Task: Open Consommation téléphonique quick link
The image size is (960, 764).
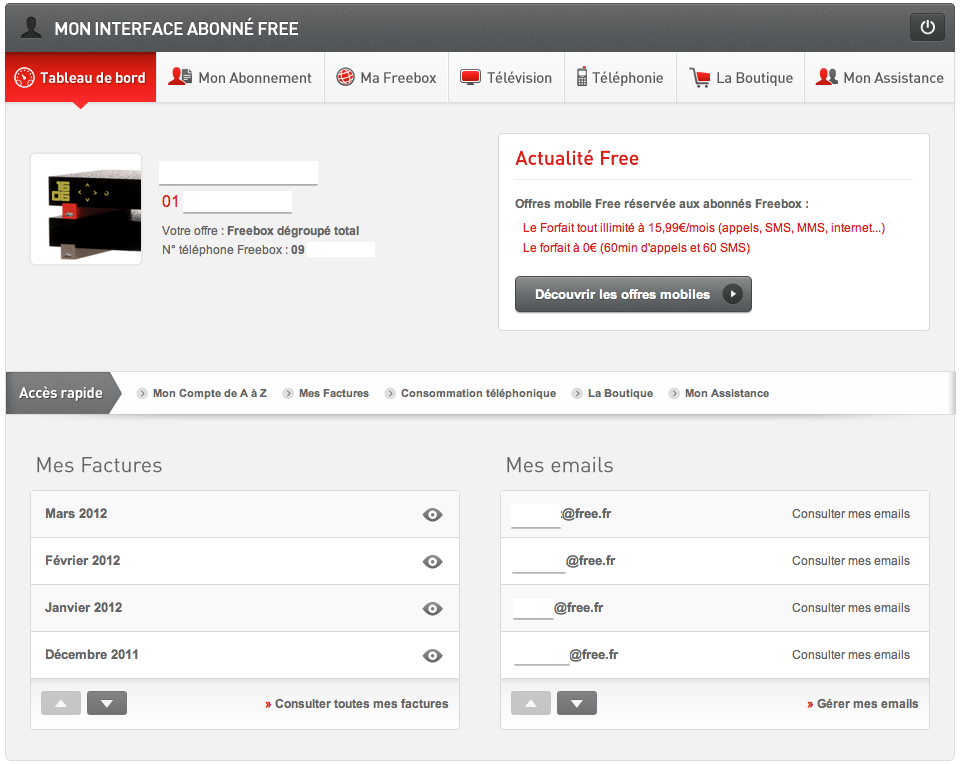Action: pyautogui.click(x=478, y=394)
